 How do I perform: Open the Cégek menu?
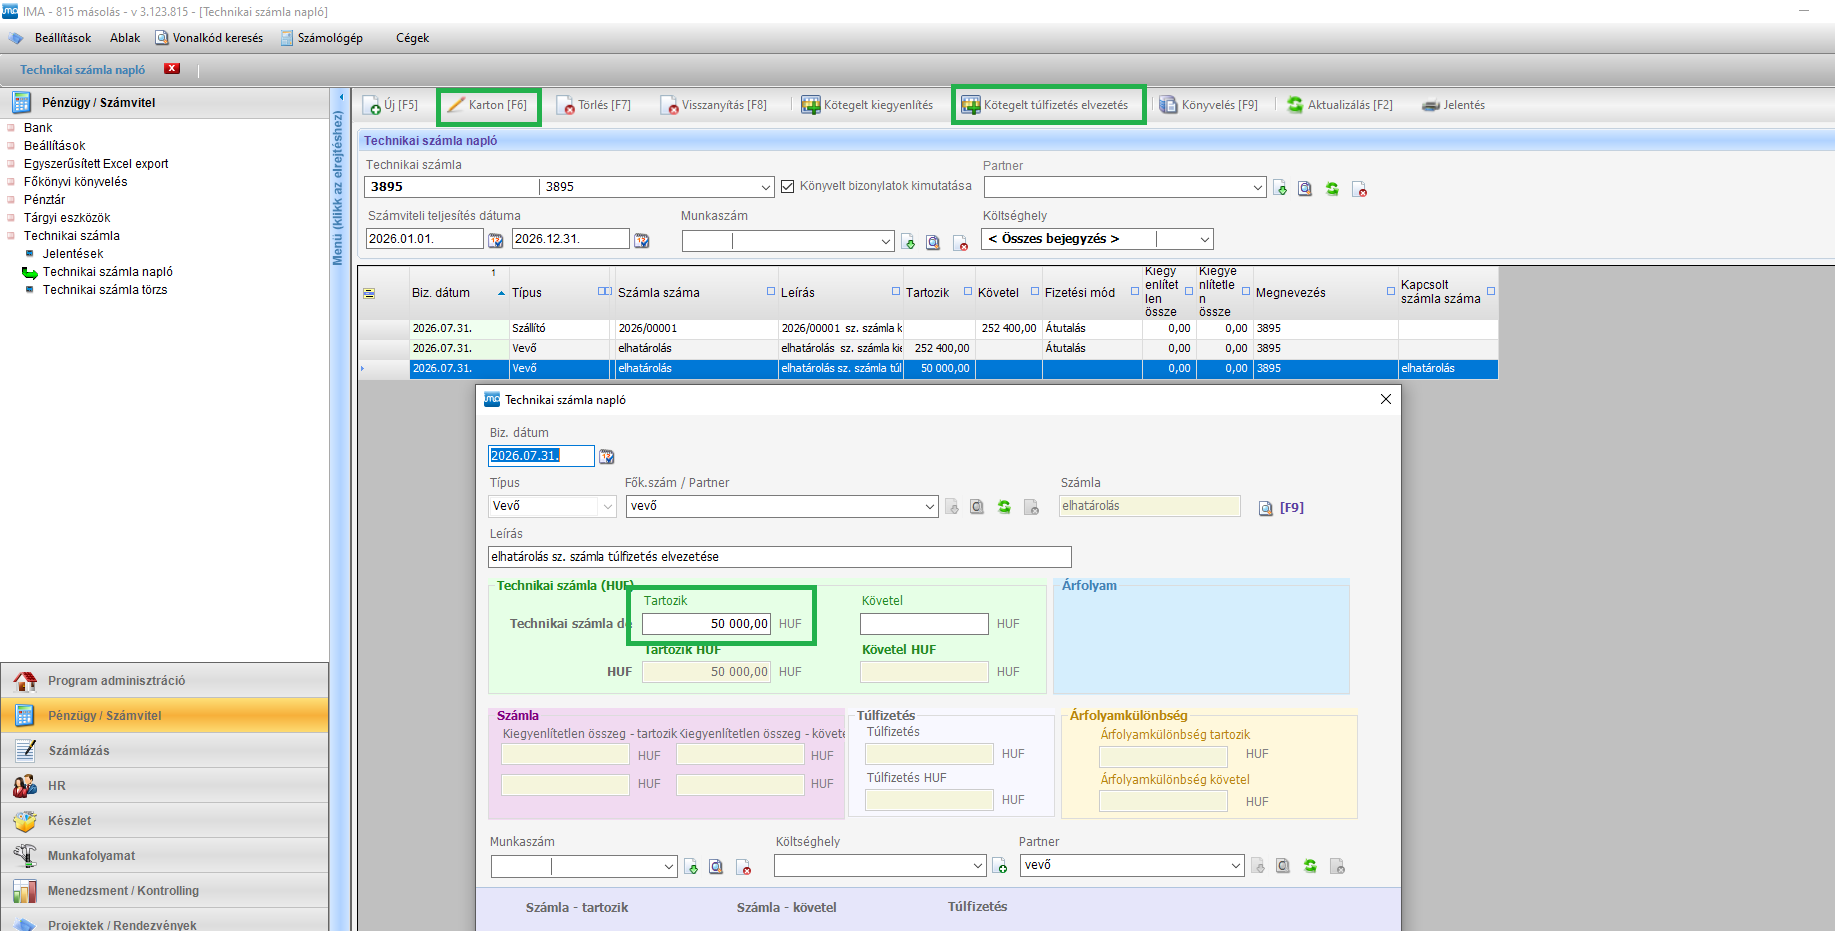click(x=412, y=38)
